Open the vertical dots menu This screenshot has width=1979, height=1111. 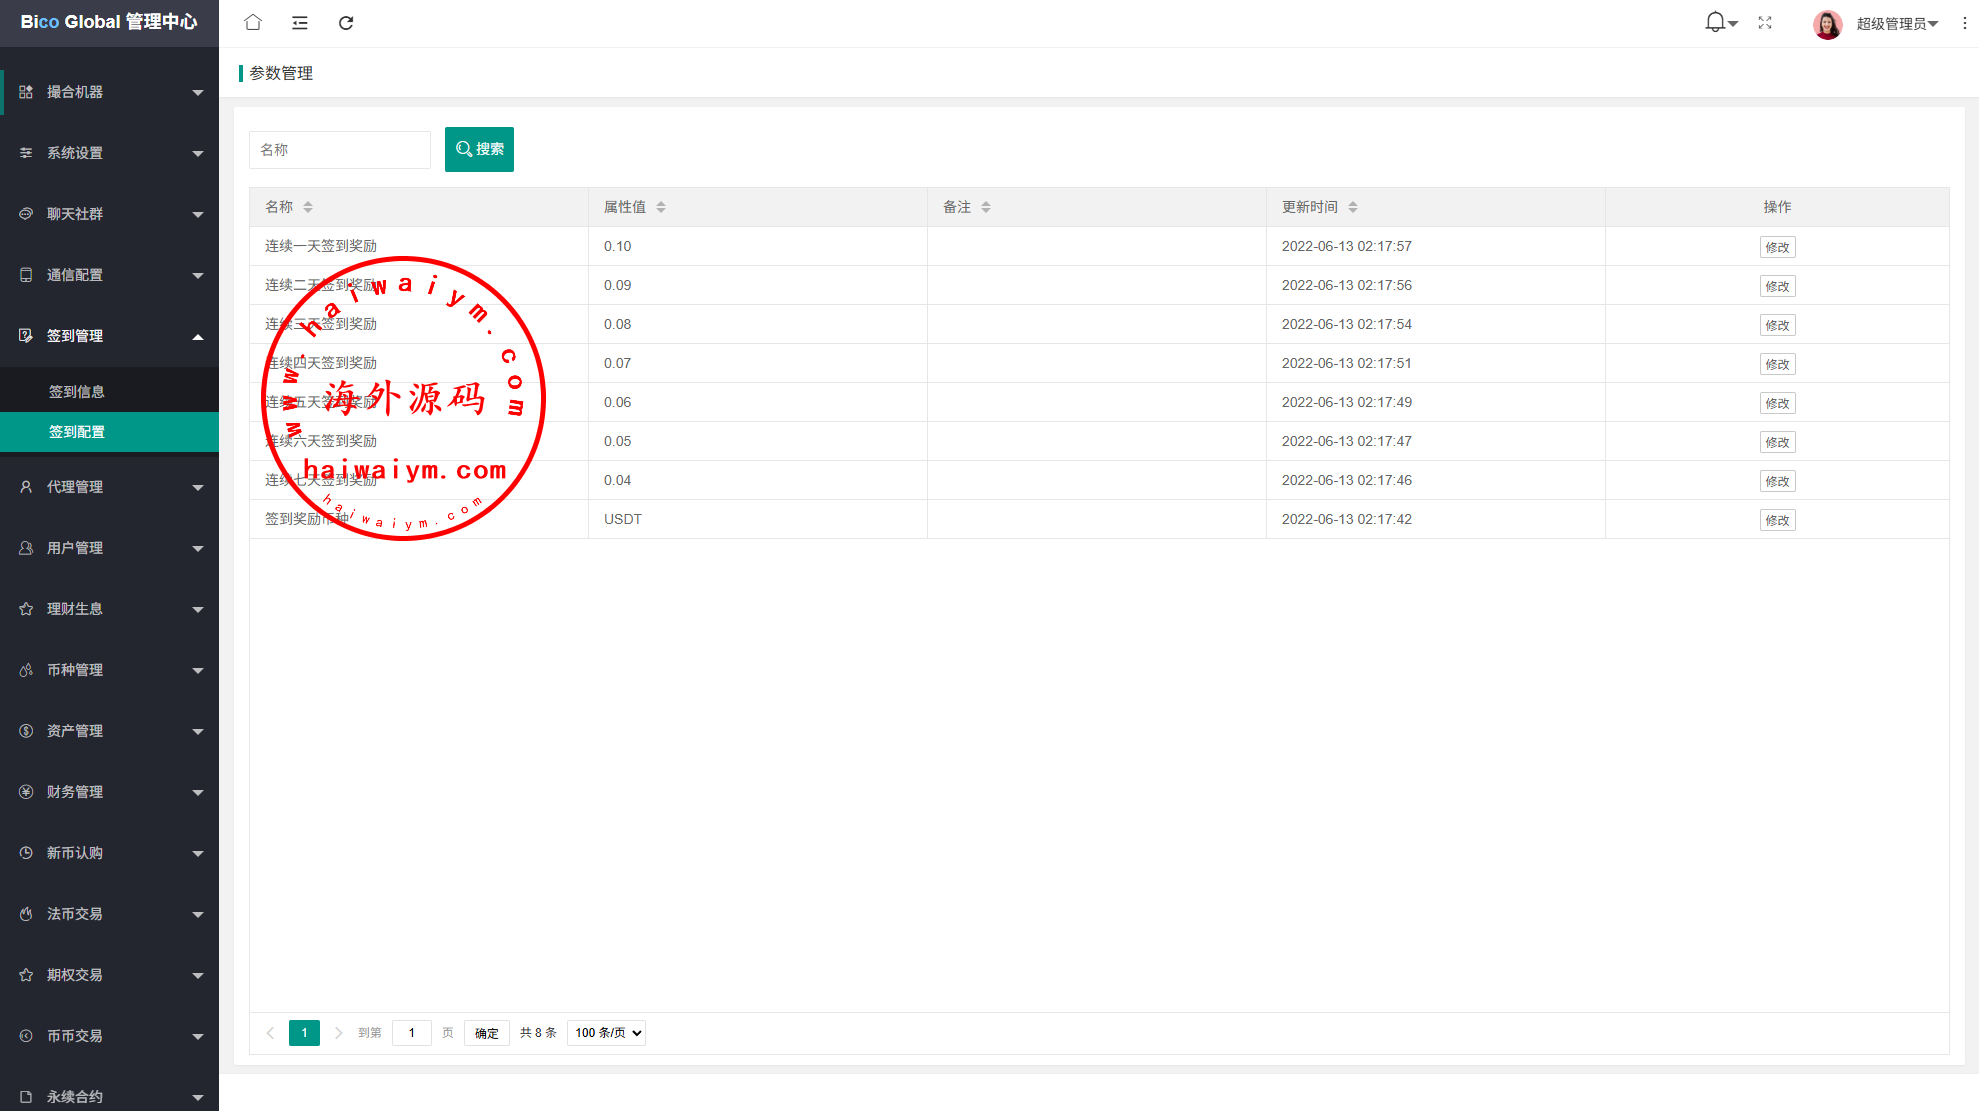click(x=1964, y=23)
